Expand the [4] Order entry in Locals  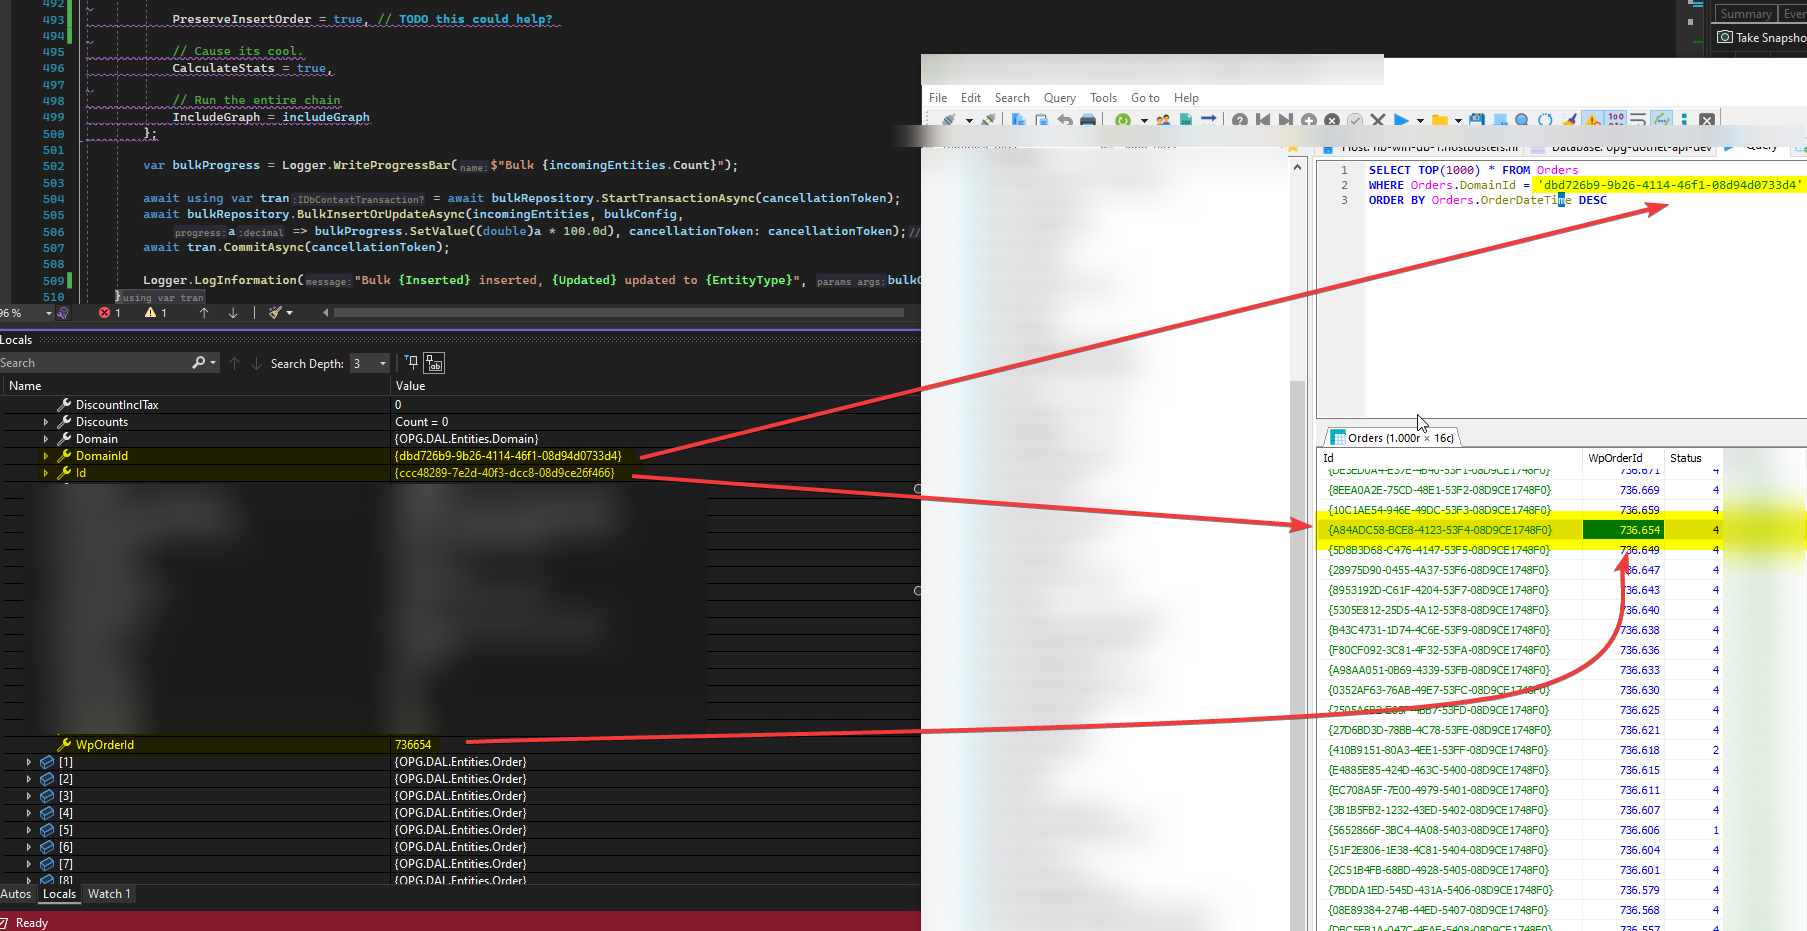point(28,813)
